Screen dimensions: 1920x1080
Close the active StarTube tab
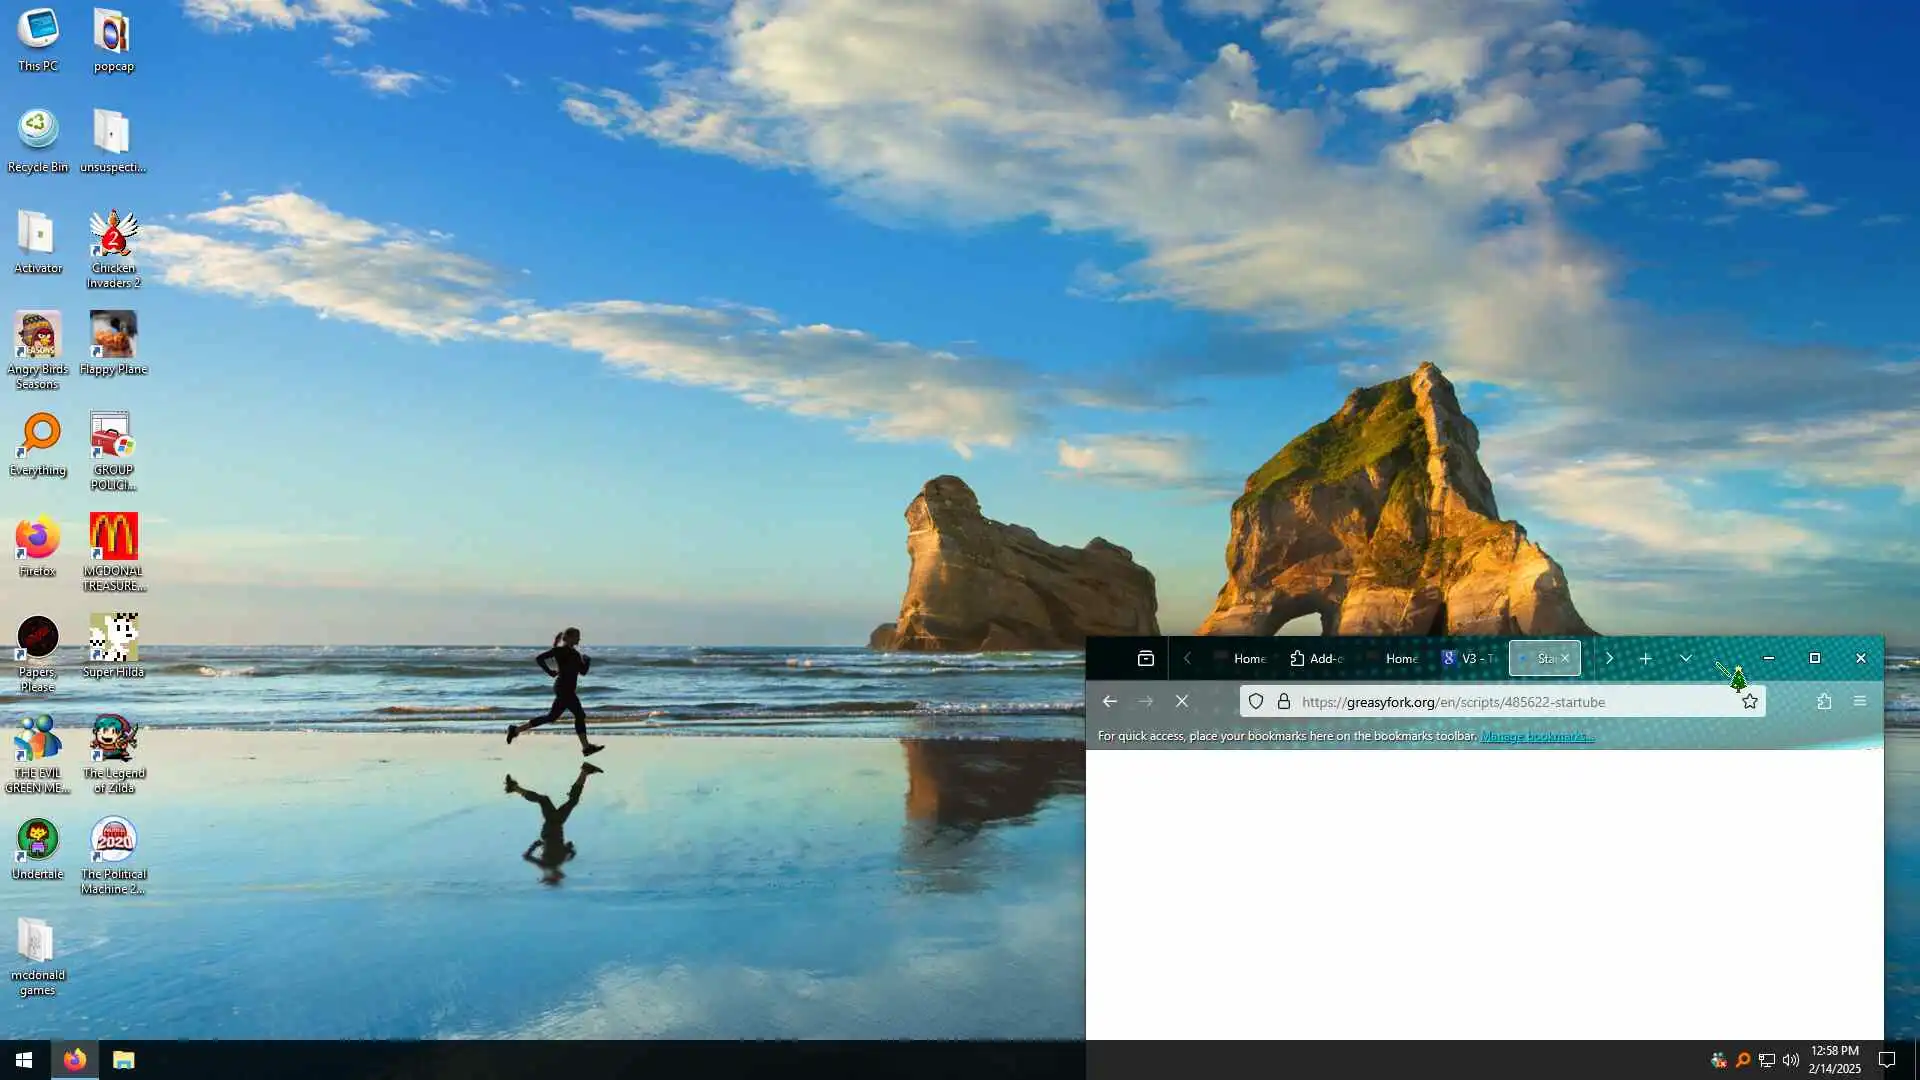click(x=1566, y=658)
